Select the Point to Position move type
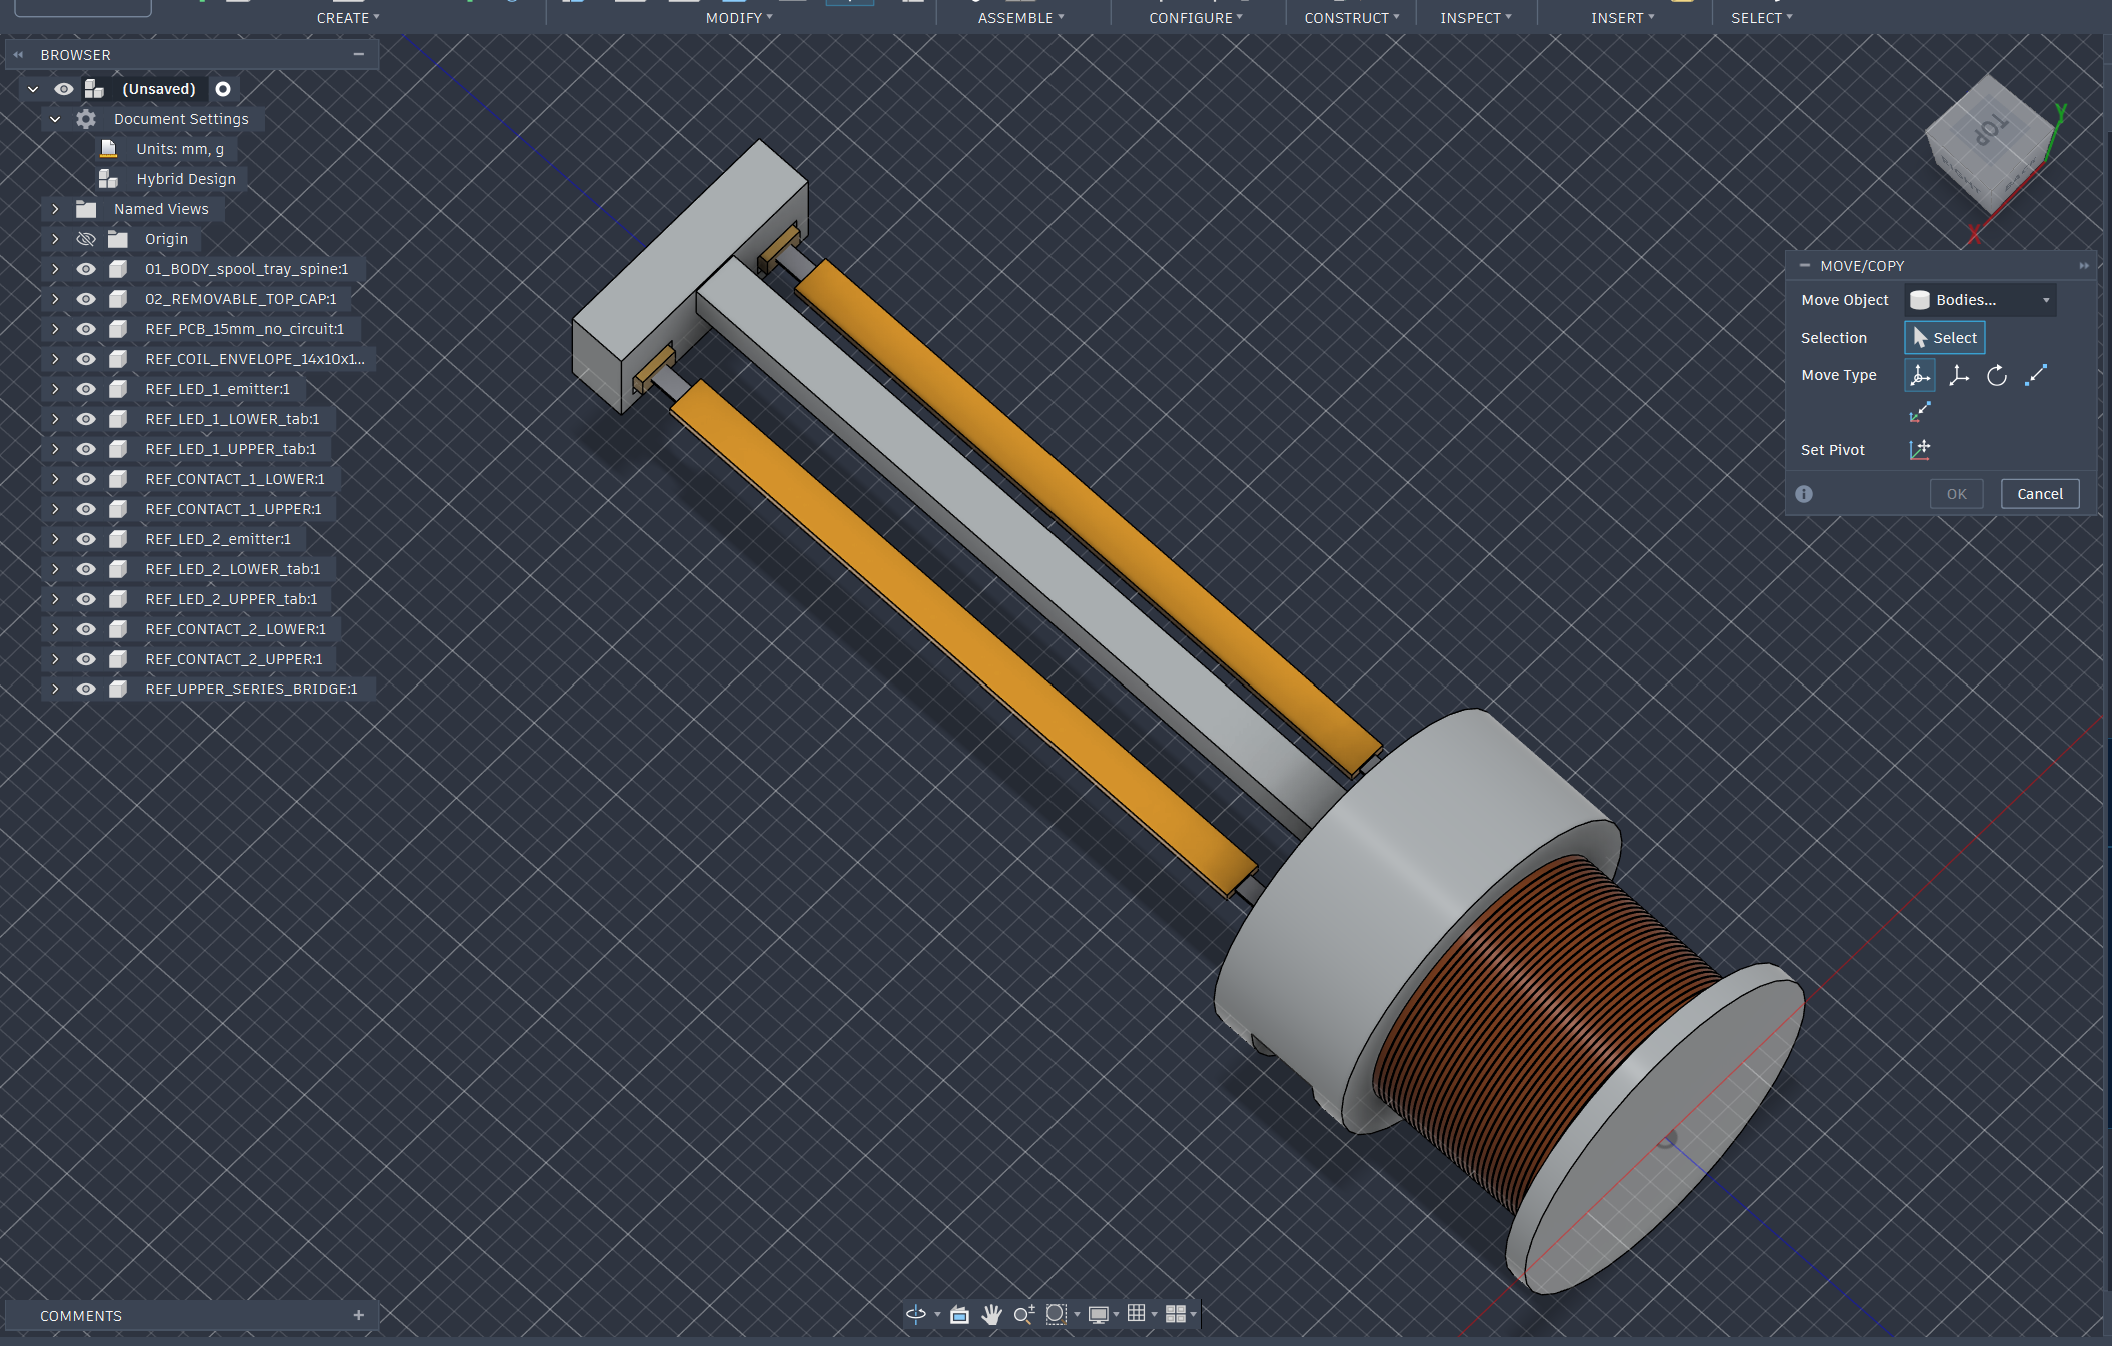 point(1920,412)
